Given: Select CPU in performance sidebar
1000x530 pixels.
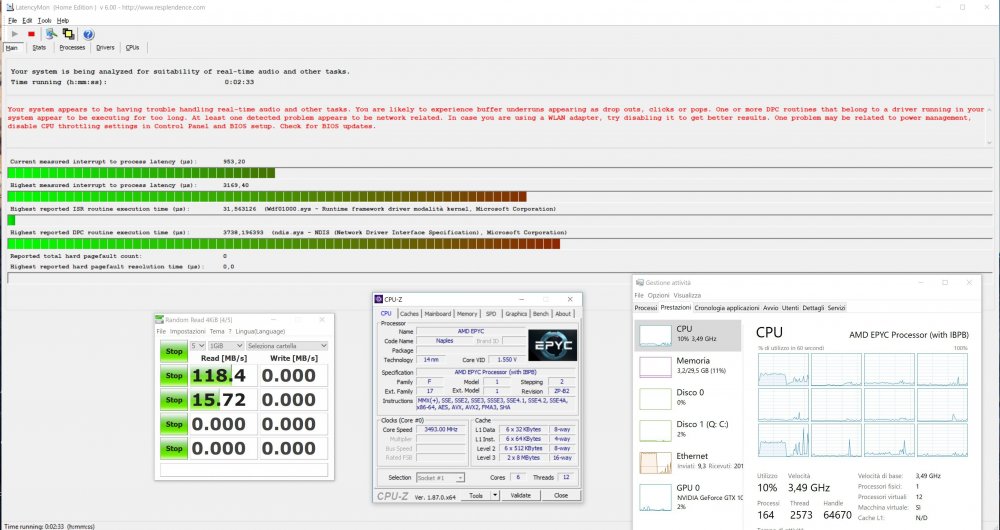Looking at the screenshot, I should click(x=688, y=335).
